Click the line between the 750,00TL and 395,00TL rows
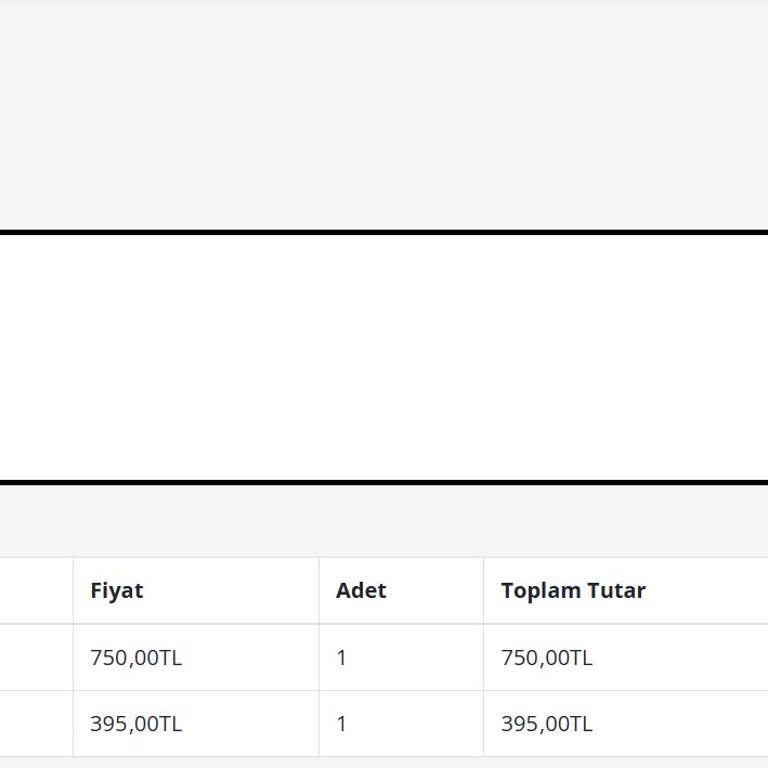 coord(384,690)
